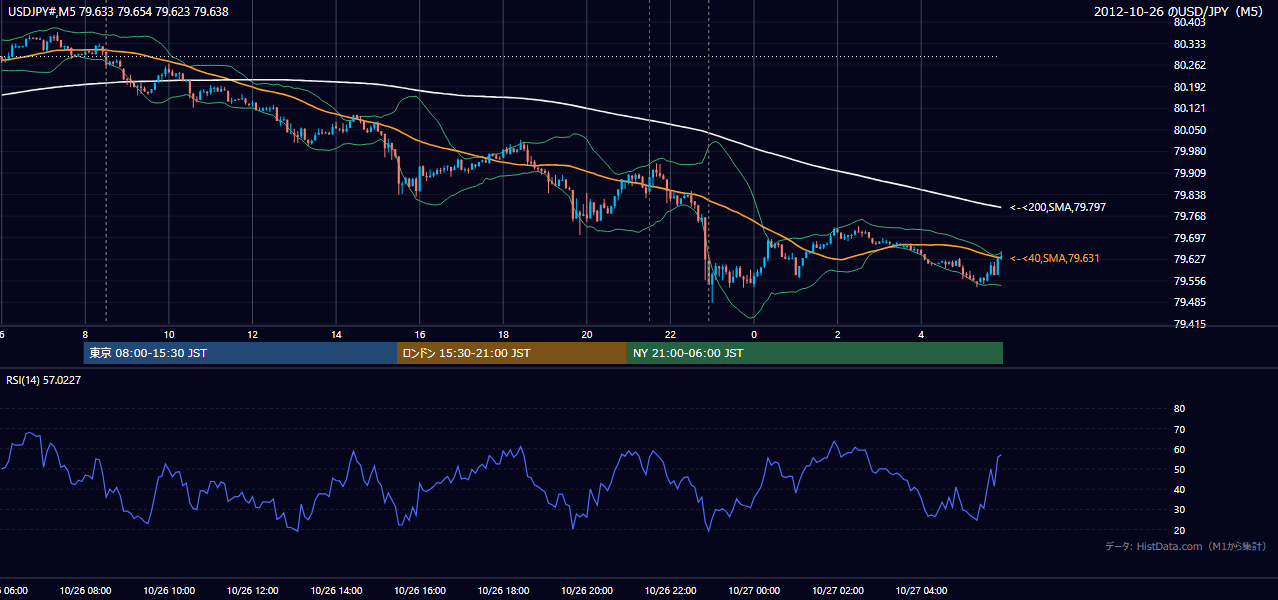Click hour tick 4 below price chart
1278x600 pixels.
(x=921, y=334)
